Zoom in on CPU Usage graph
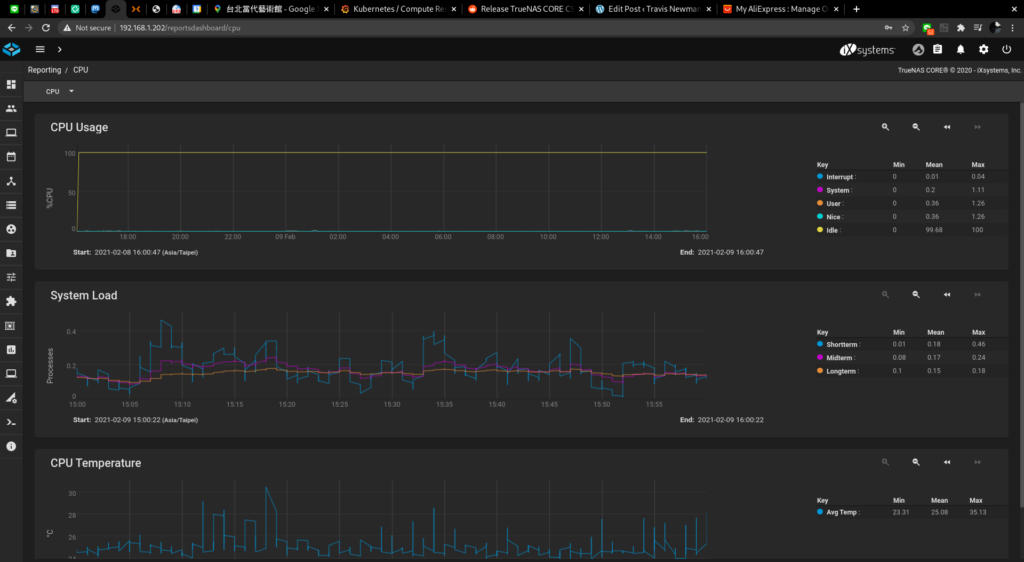Viewport: 1024px width, 562px height. click(x=886, y=127)
